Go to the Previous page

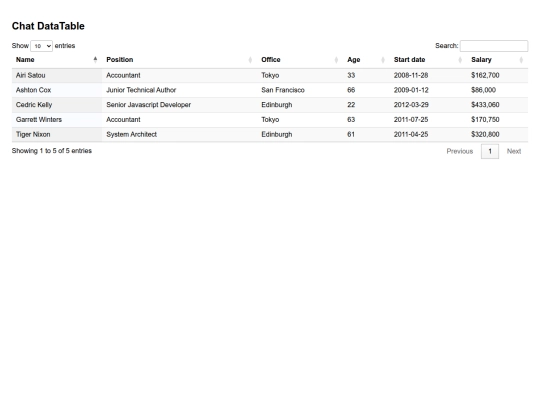point(460,151)
